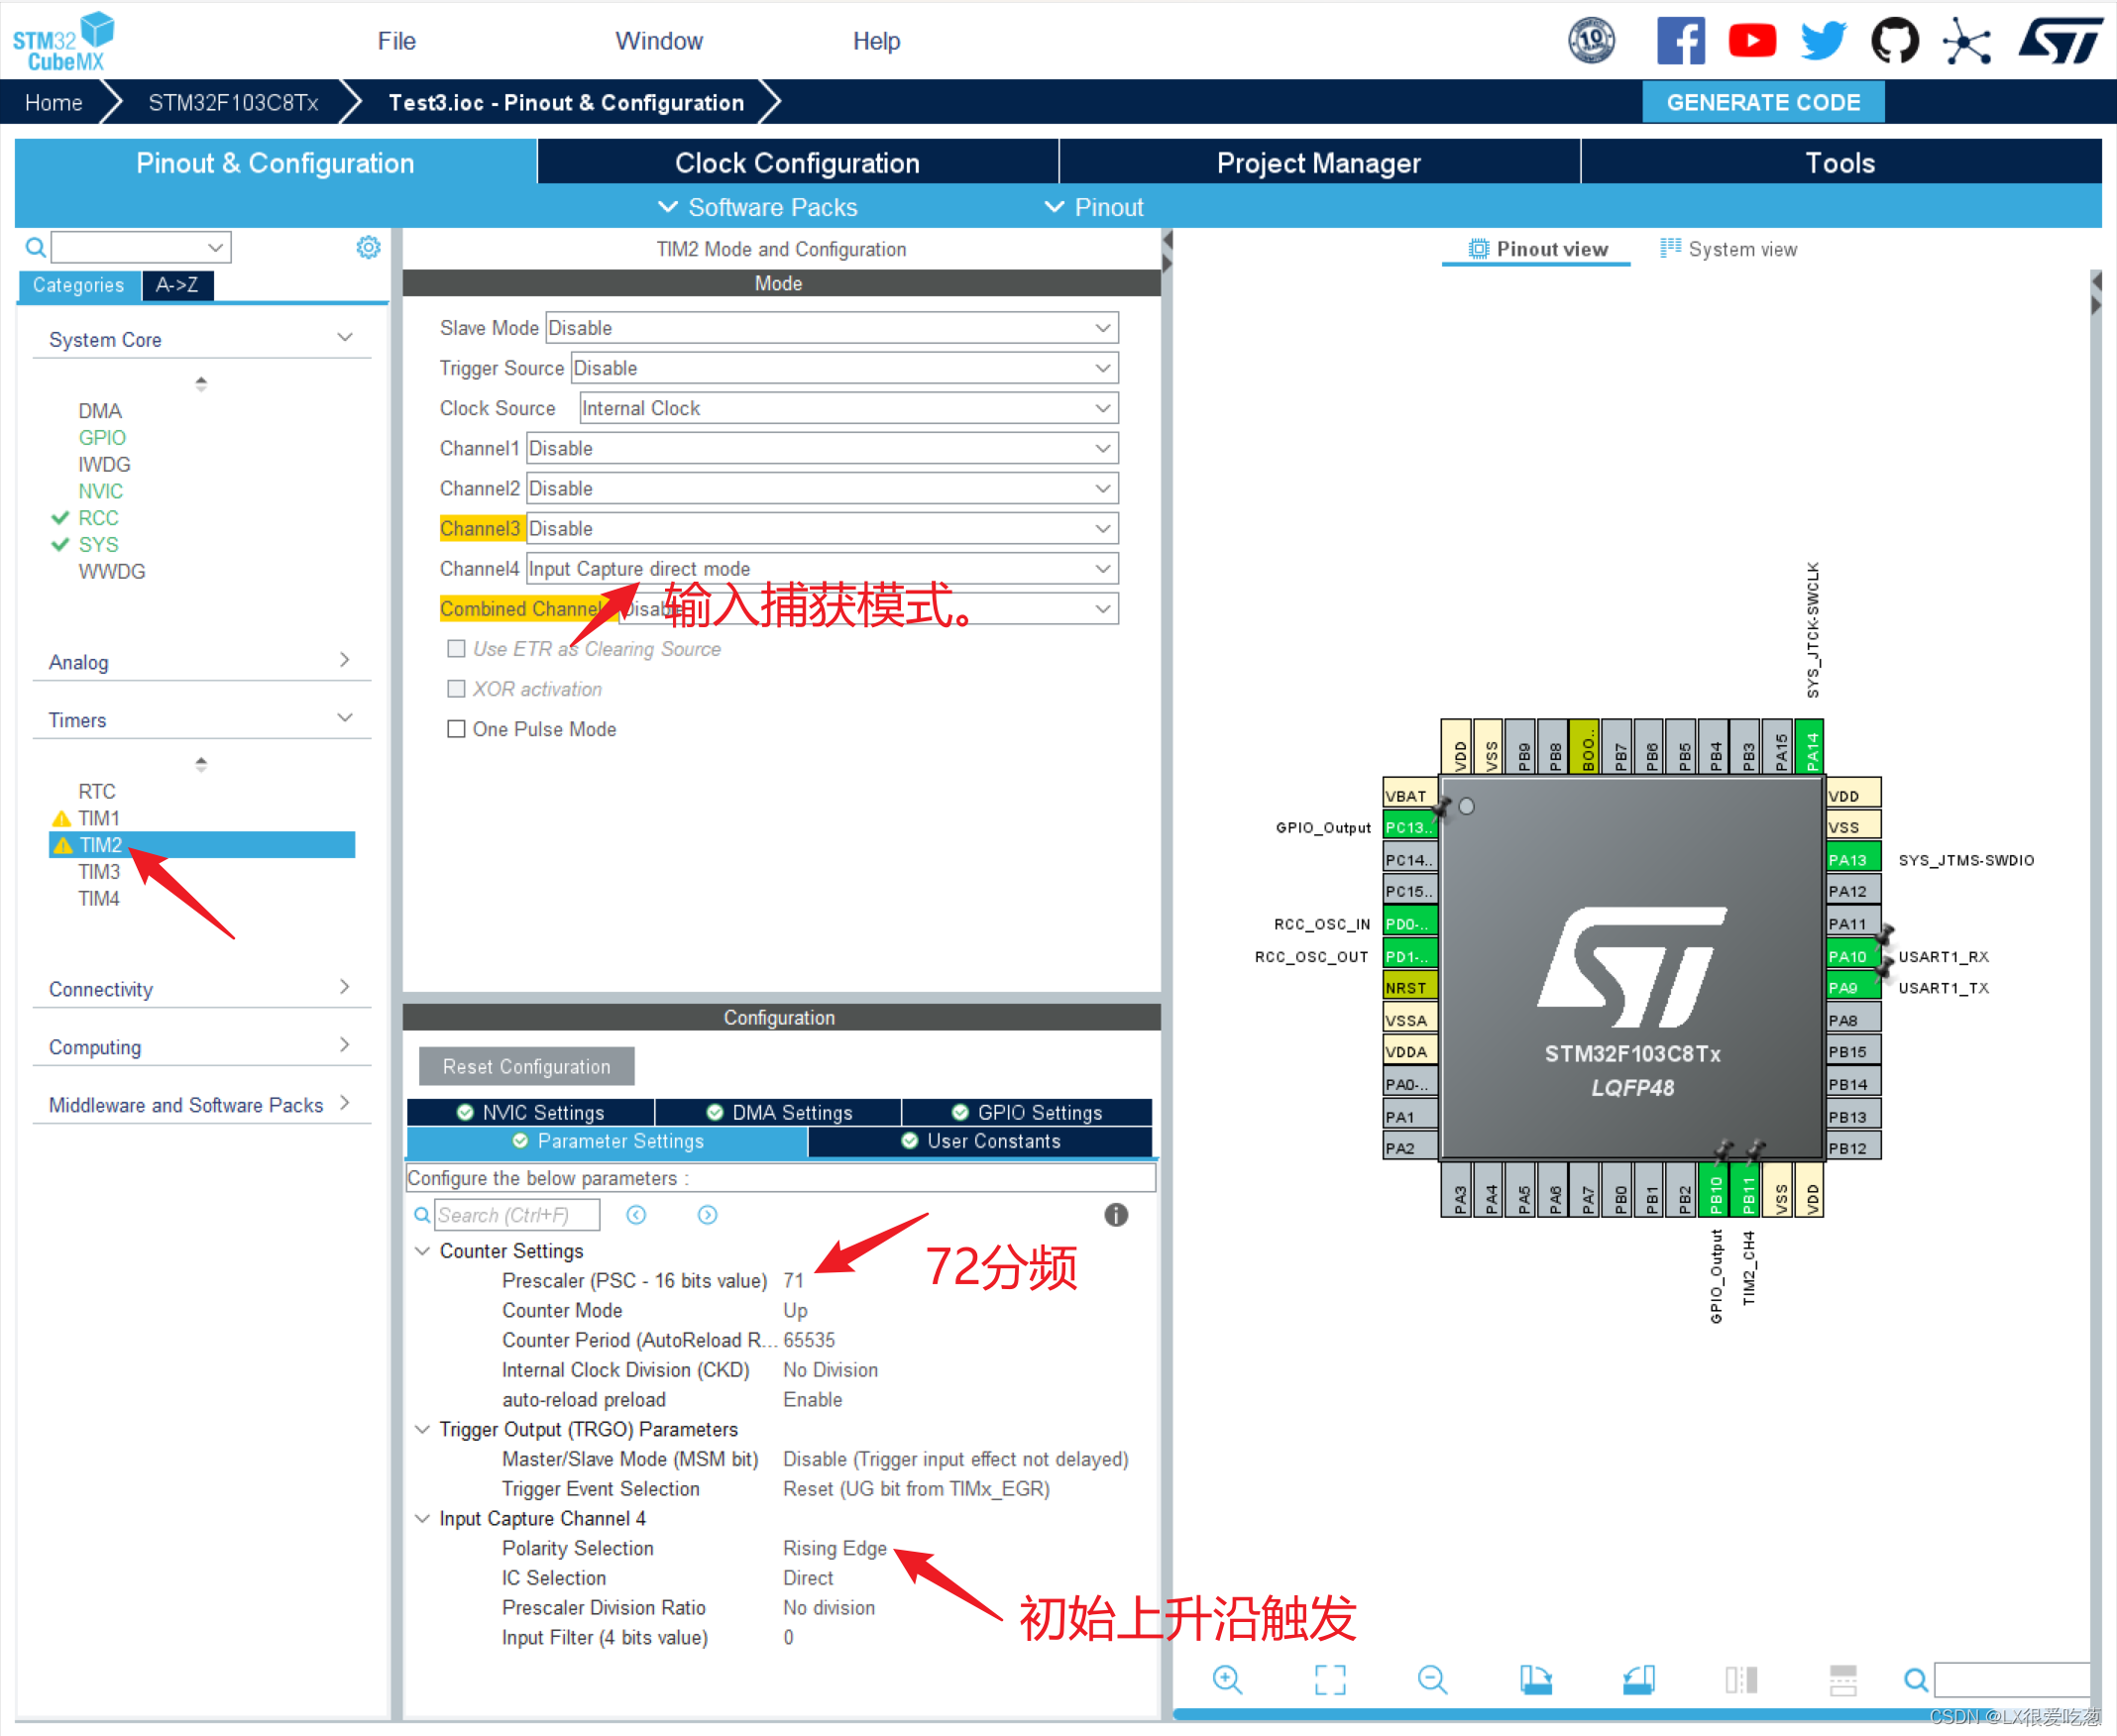Open the DMA Settings tab
The height and width of the screenshot is (1736, 2117).
[778, 1112]
